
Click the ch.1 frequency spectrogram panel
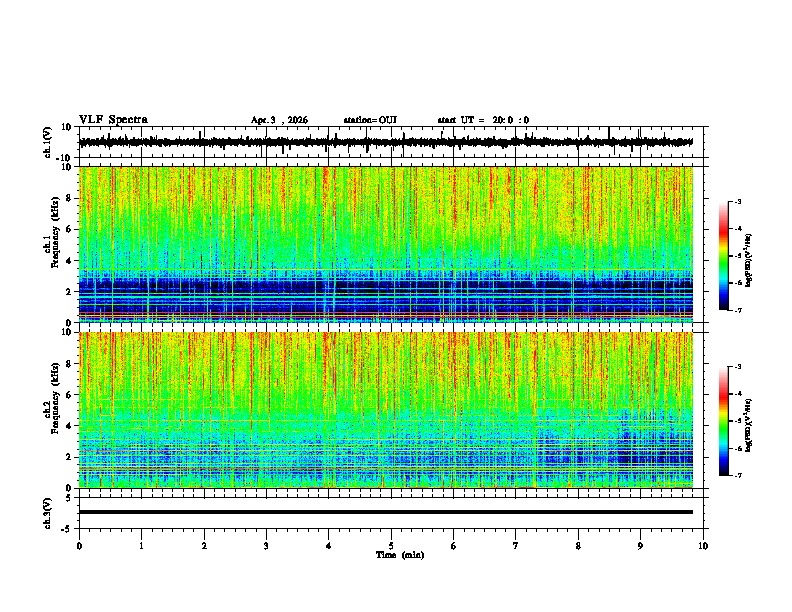[x=386, y=244]
